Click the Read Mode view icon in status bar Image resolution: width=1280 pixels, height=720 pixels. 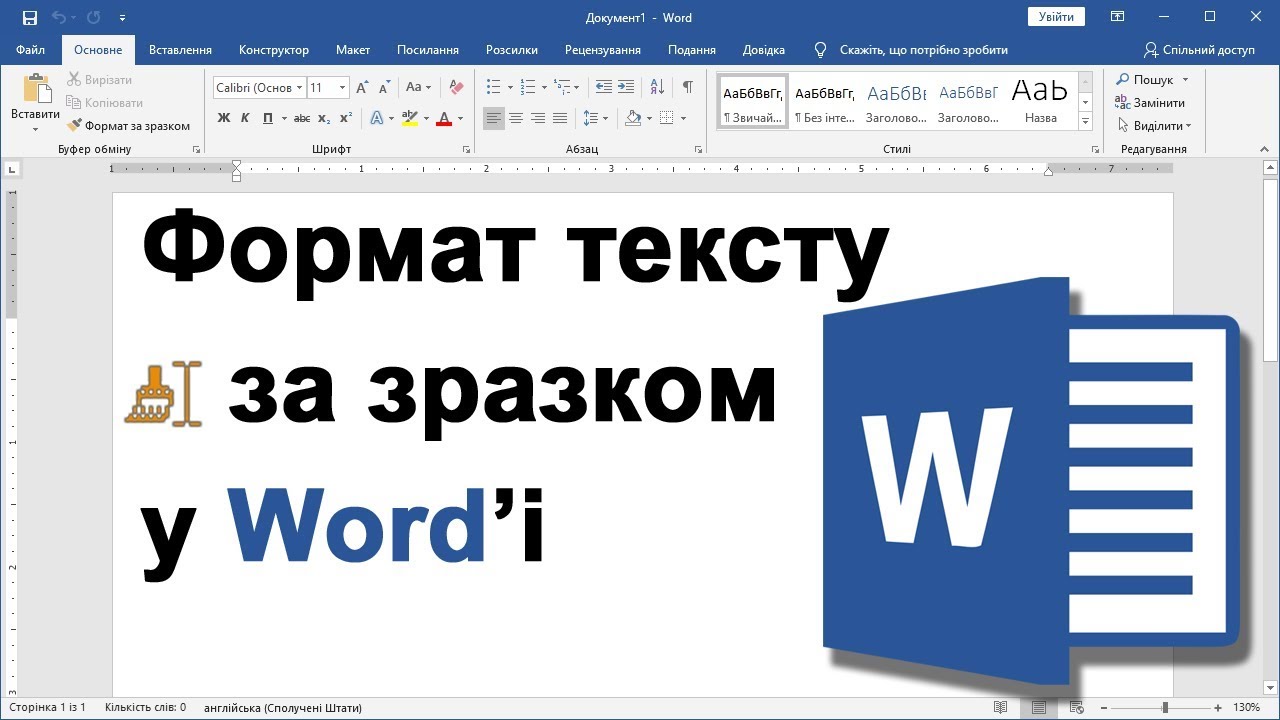click(1001, 707)
